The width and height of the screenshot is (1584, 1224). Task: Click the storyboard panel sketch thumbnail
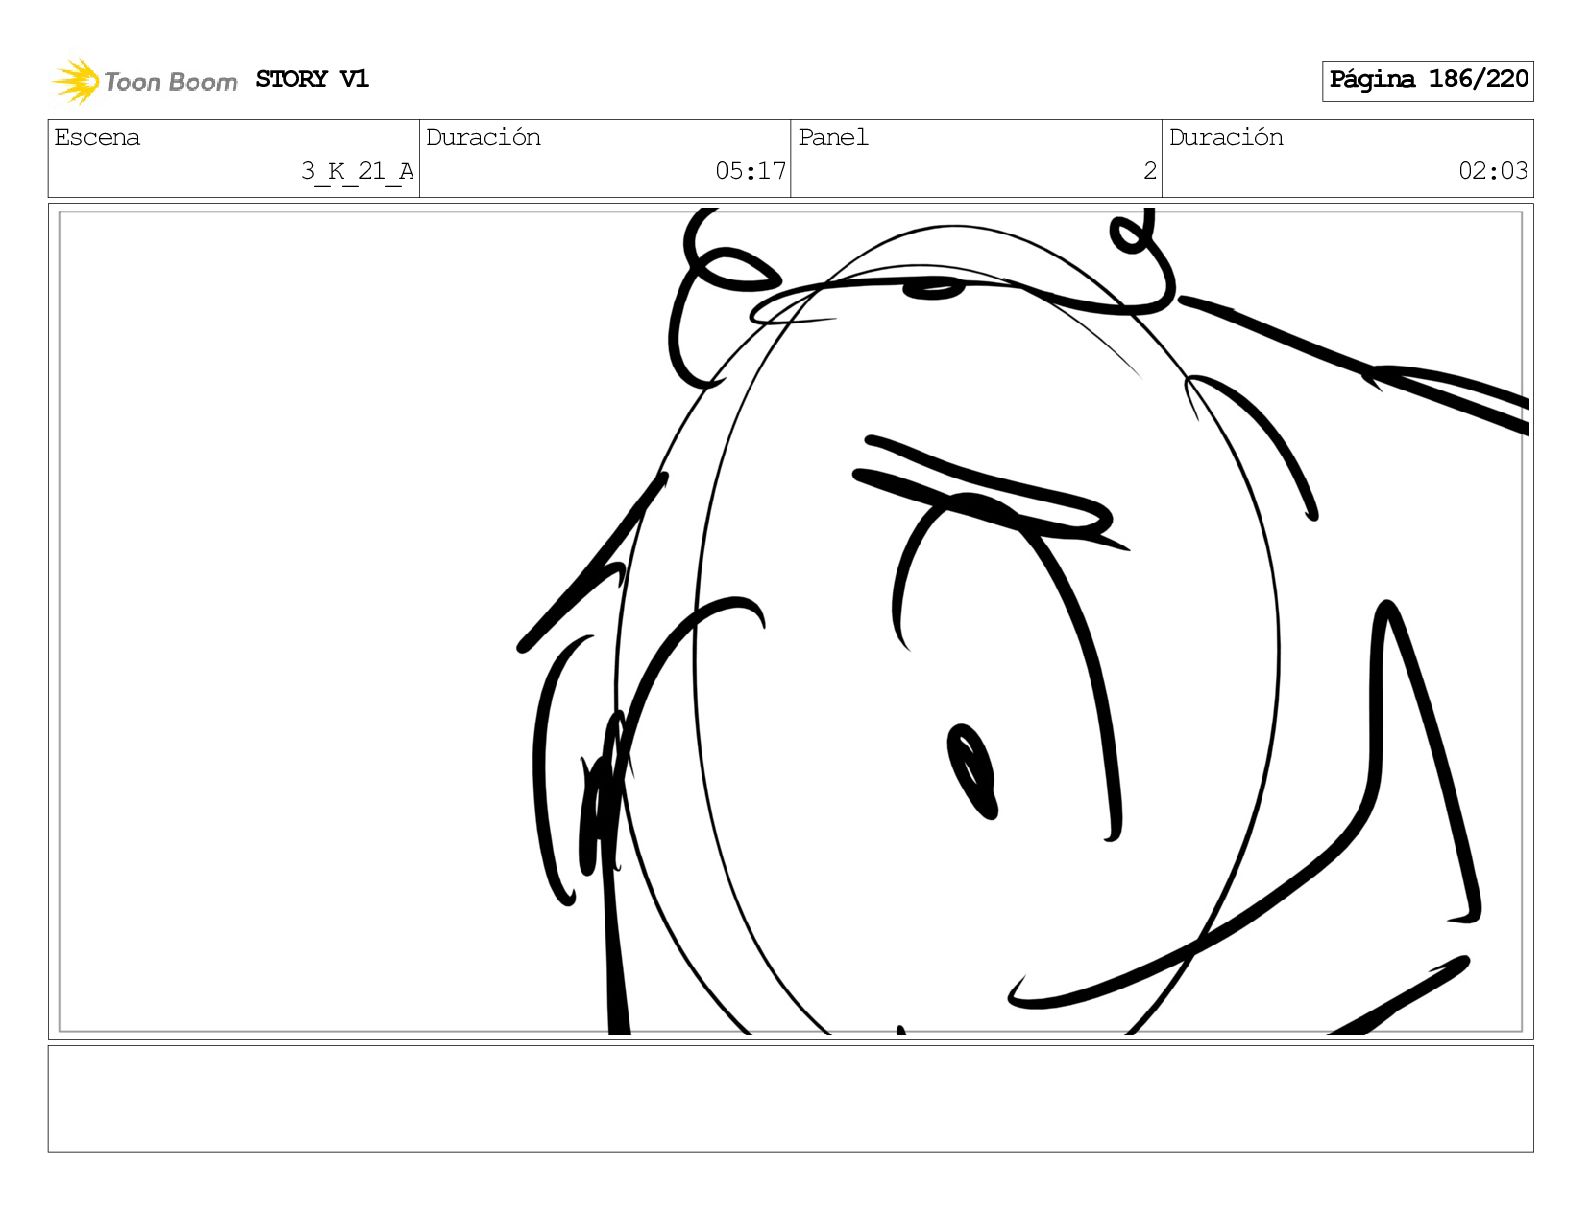[791, 621]
